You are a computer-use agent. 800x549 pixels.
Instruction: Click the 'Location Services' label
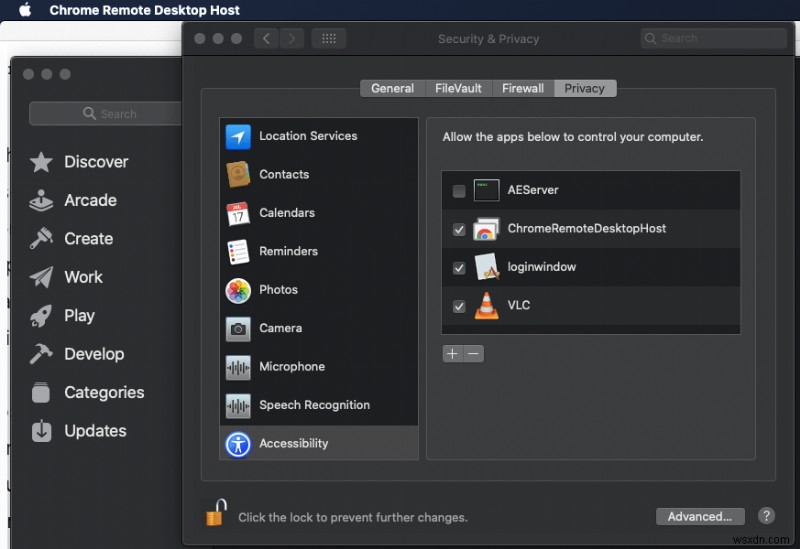[308, 136]
